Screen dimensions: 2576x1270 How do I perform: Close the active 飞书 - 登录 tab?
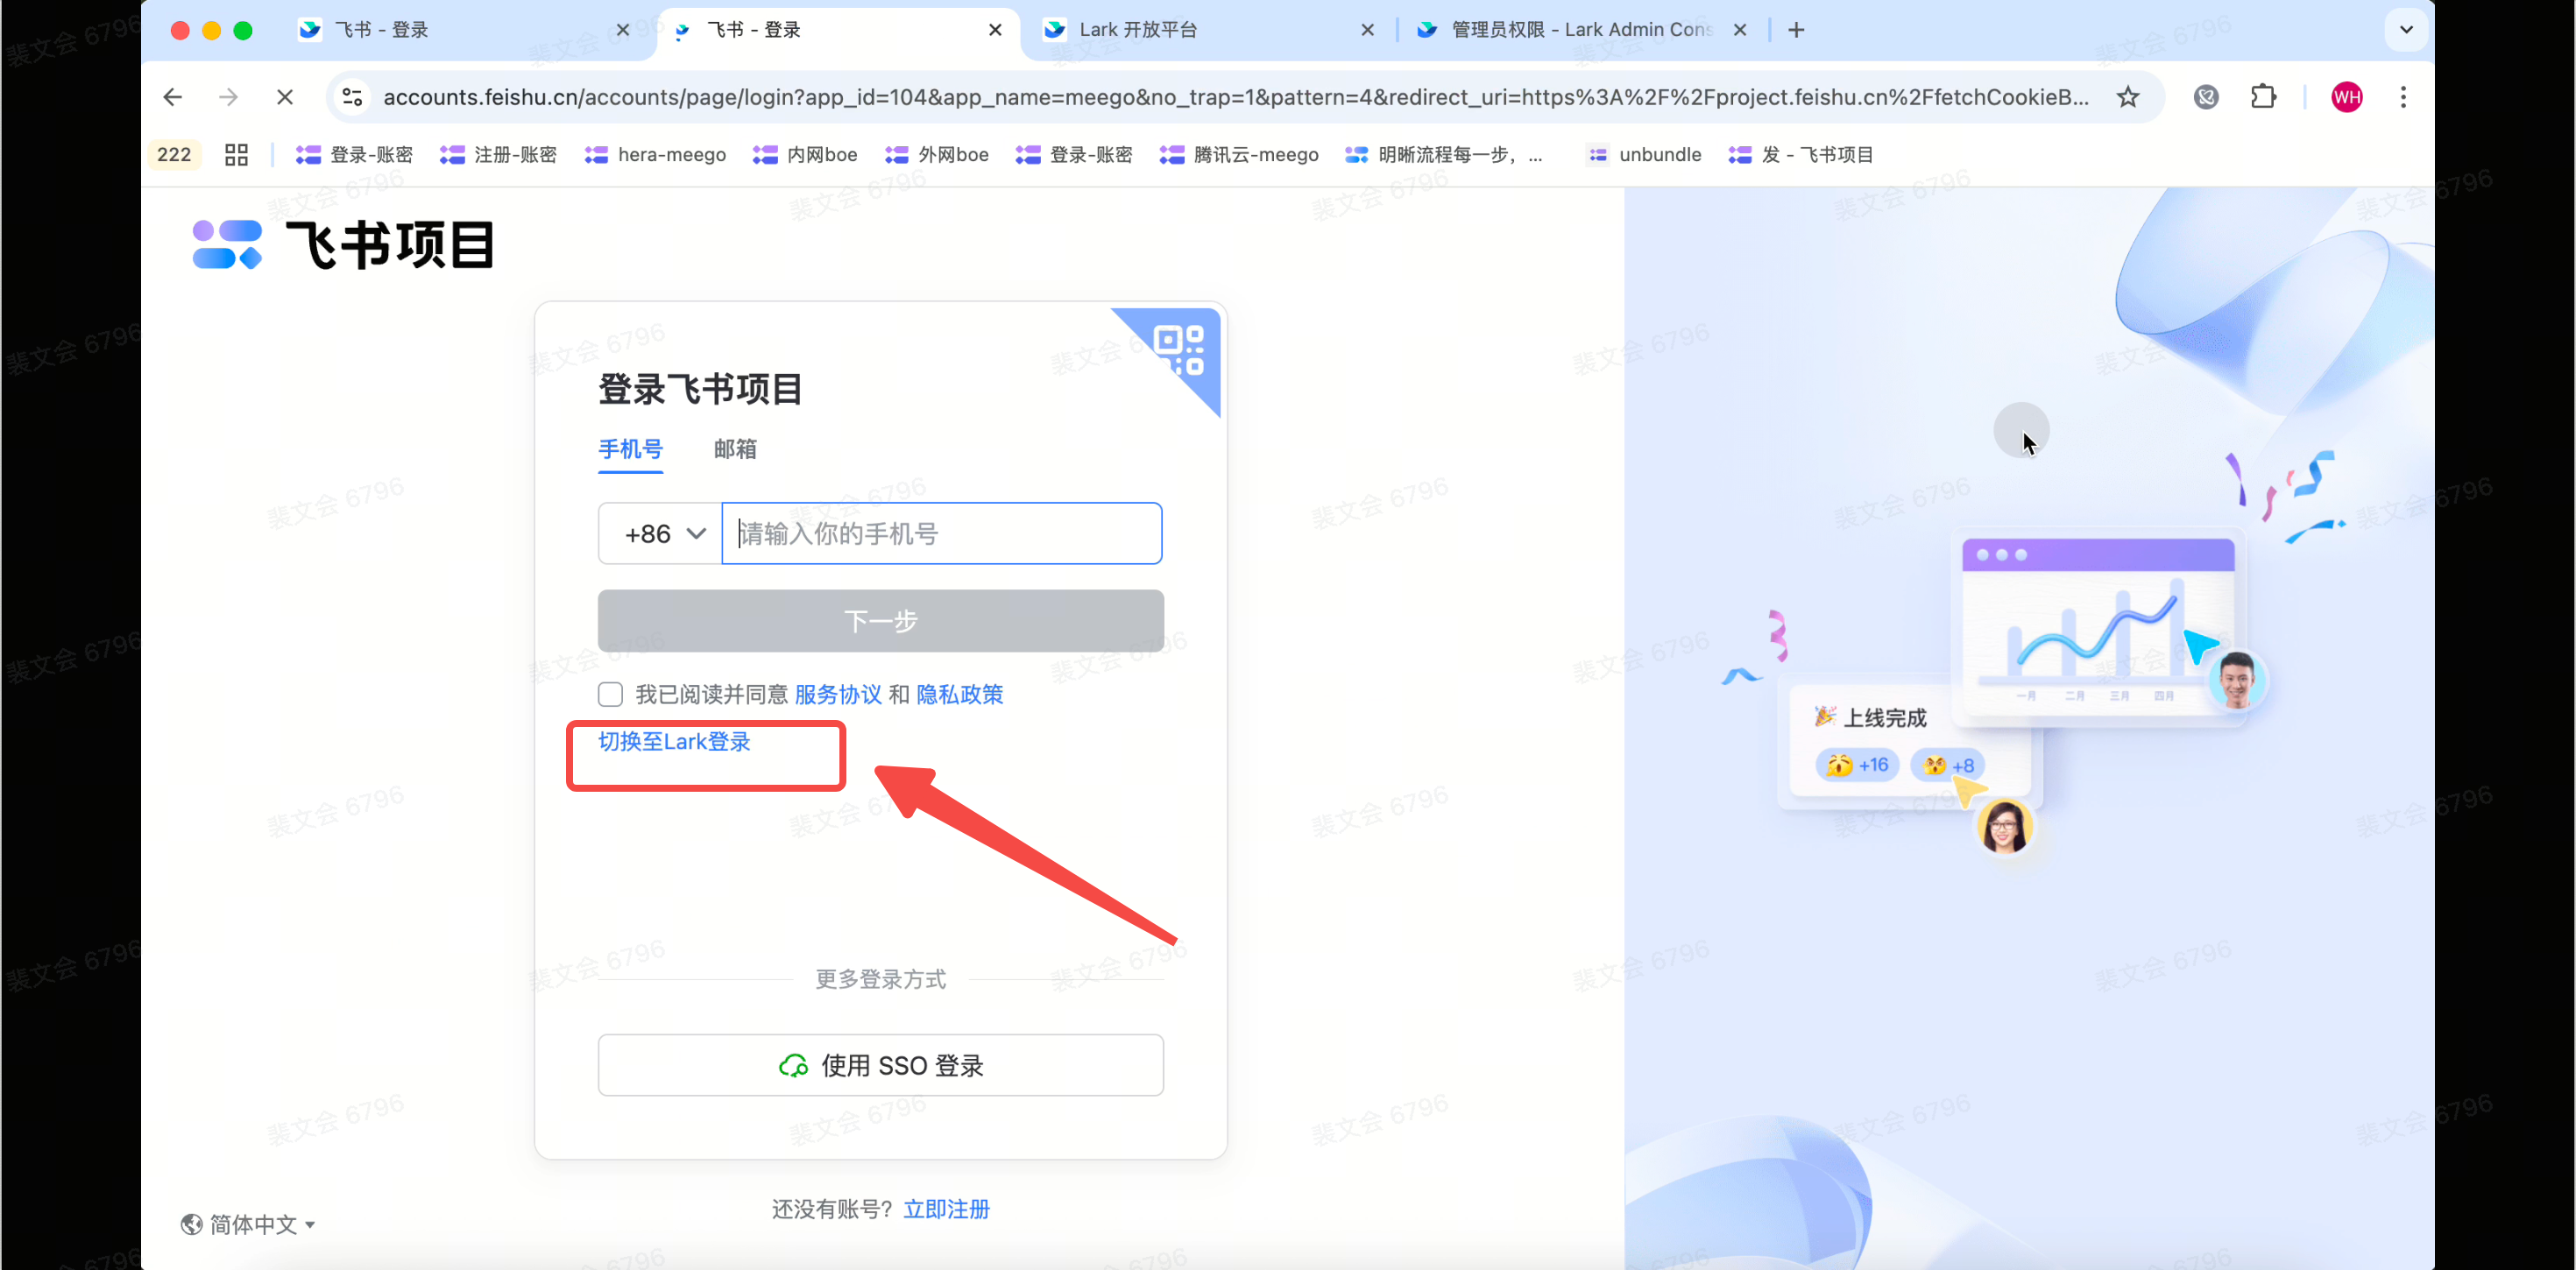tap(995, 30)
